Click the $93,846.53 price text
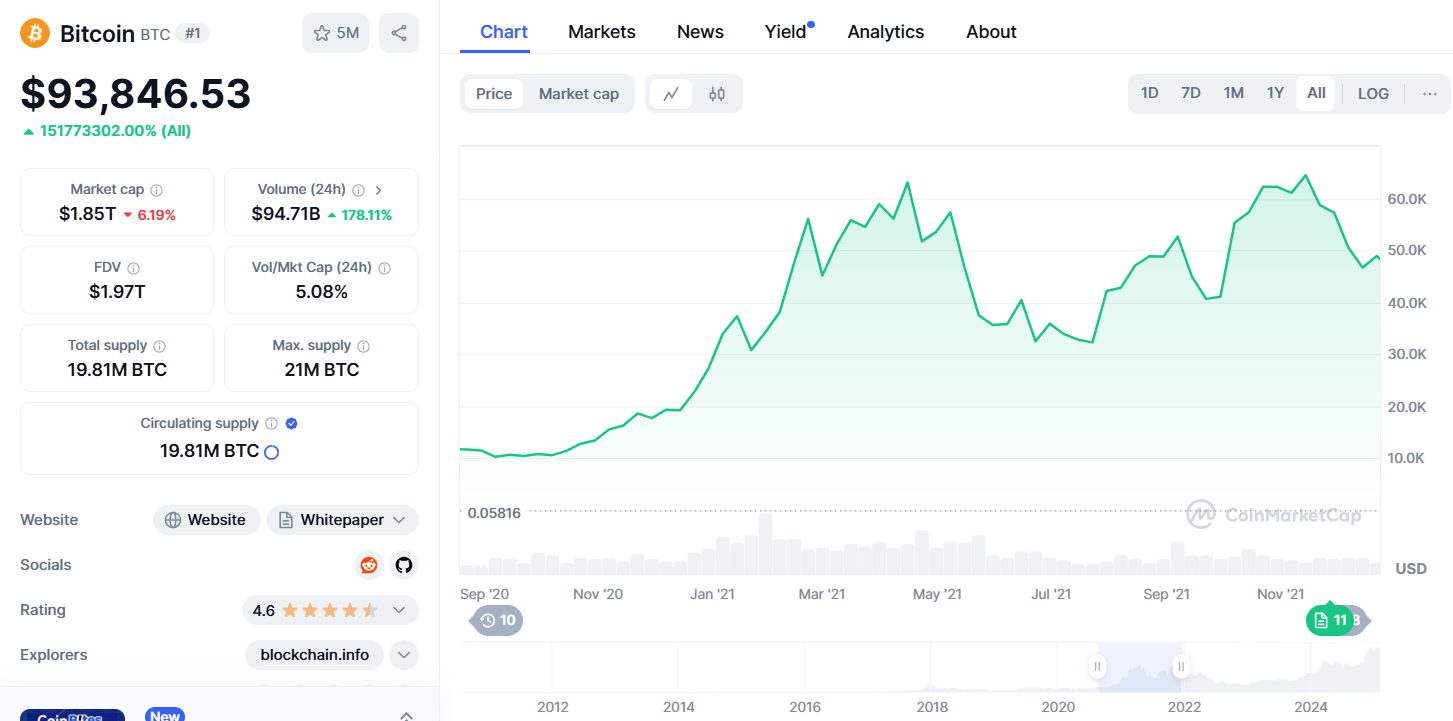1453x721 pixels. (x=136, y=94)
